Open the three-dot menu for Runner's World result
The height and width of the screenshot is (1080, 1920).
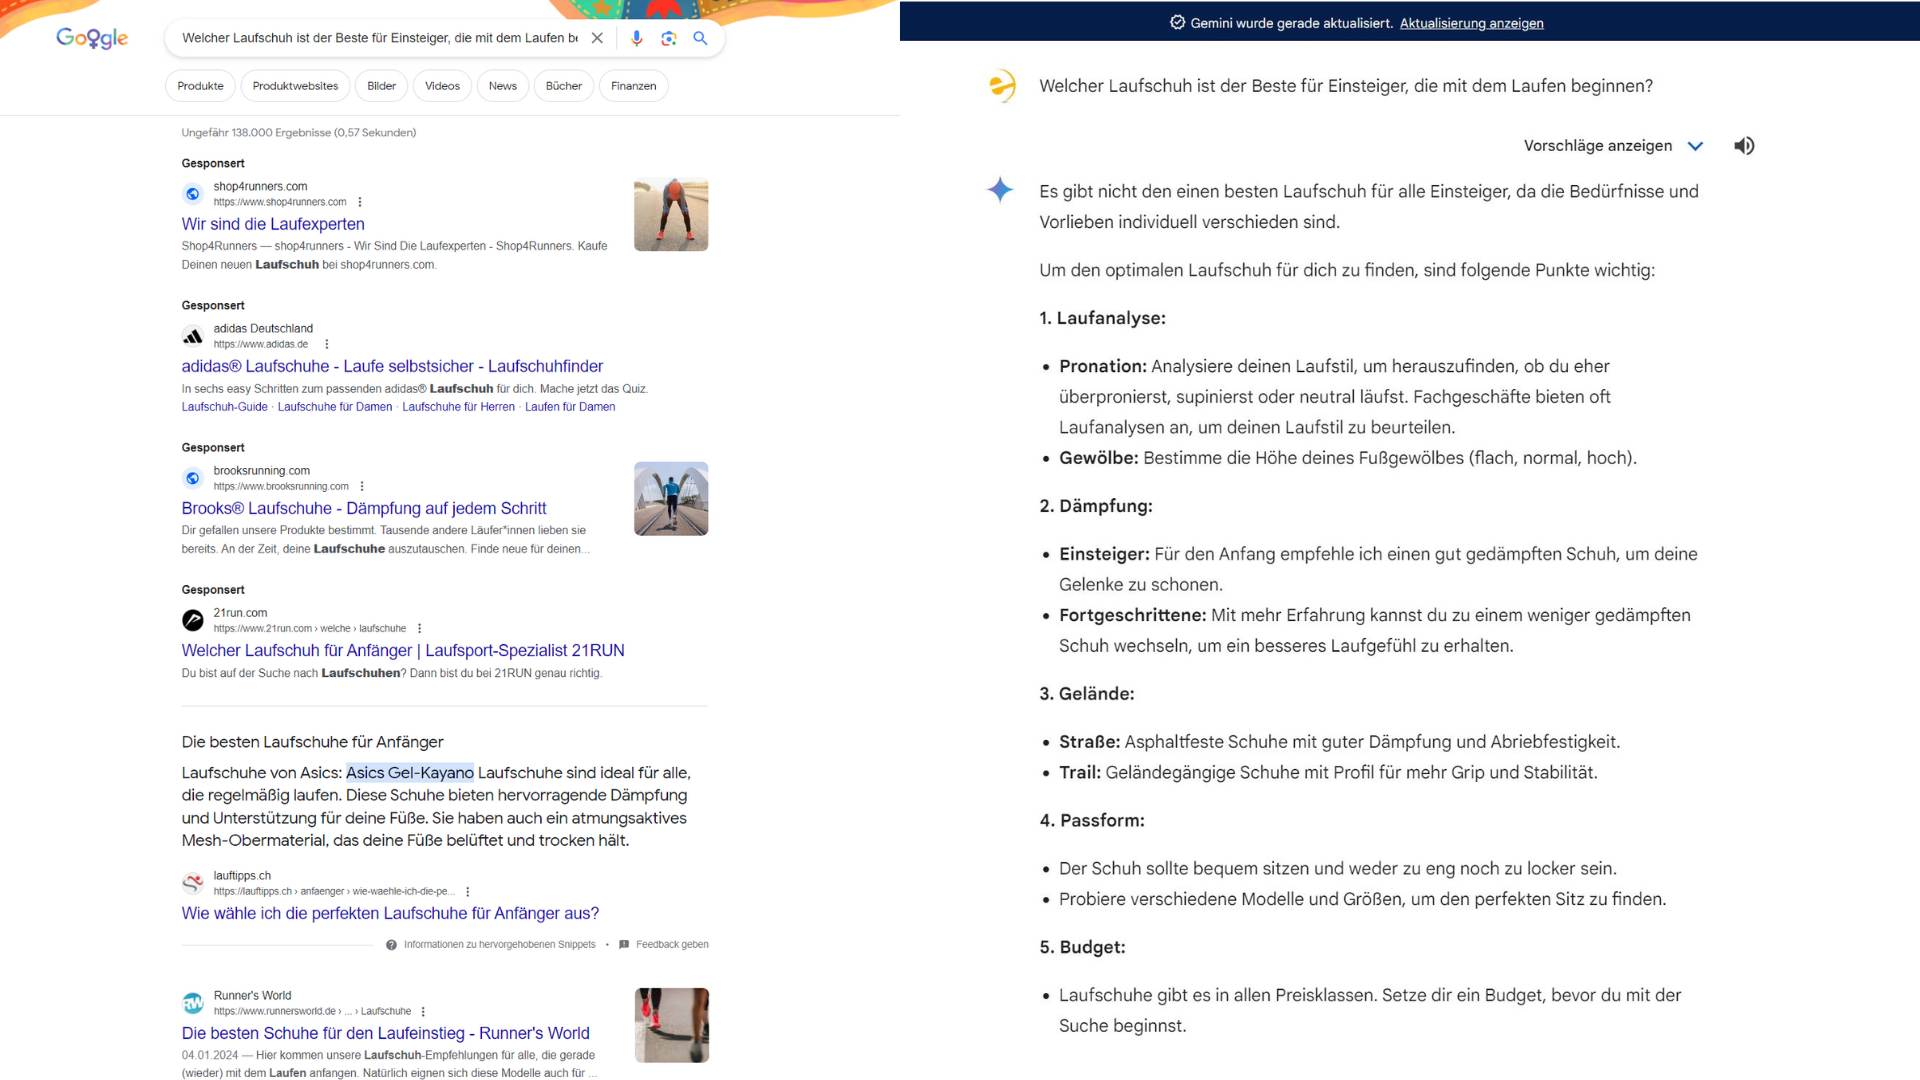(x=423, y=1011)
